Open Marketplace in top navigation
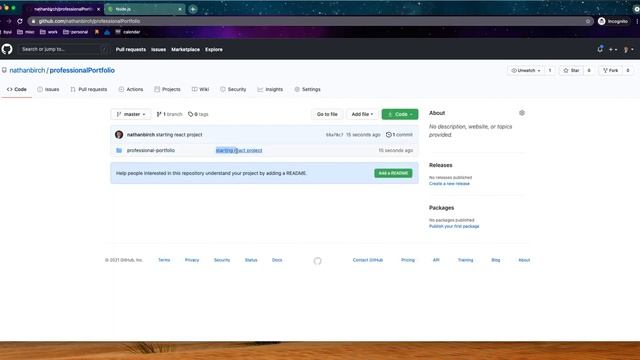This screenshot has height=360, width=640. 185,49
